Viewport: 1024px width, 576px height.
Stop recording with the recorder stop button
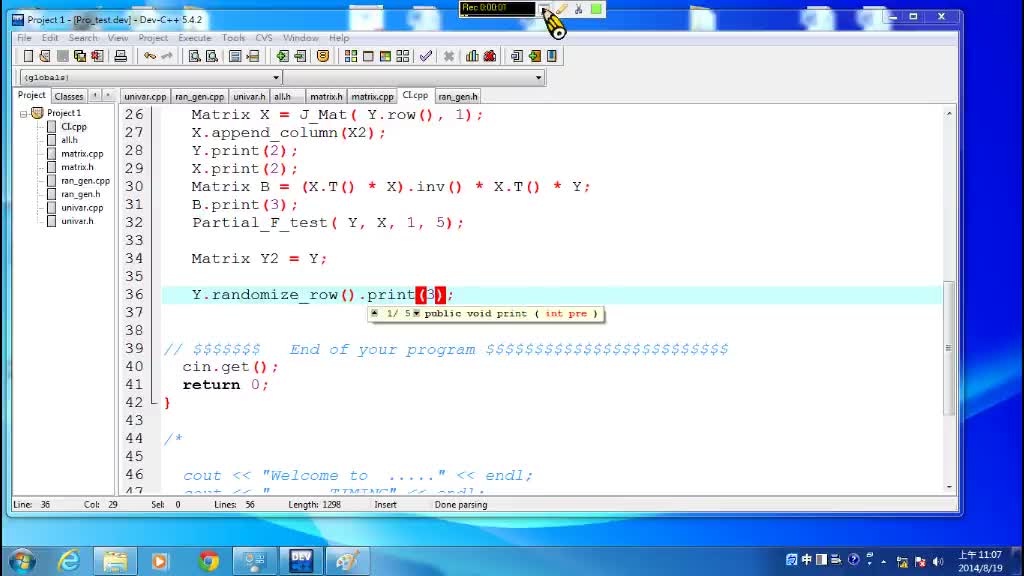tap(544, 8)
